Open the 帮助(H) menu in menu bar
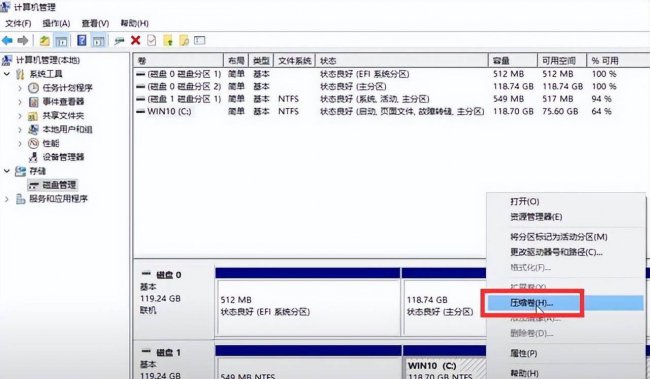 coord(134,23)
